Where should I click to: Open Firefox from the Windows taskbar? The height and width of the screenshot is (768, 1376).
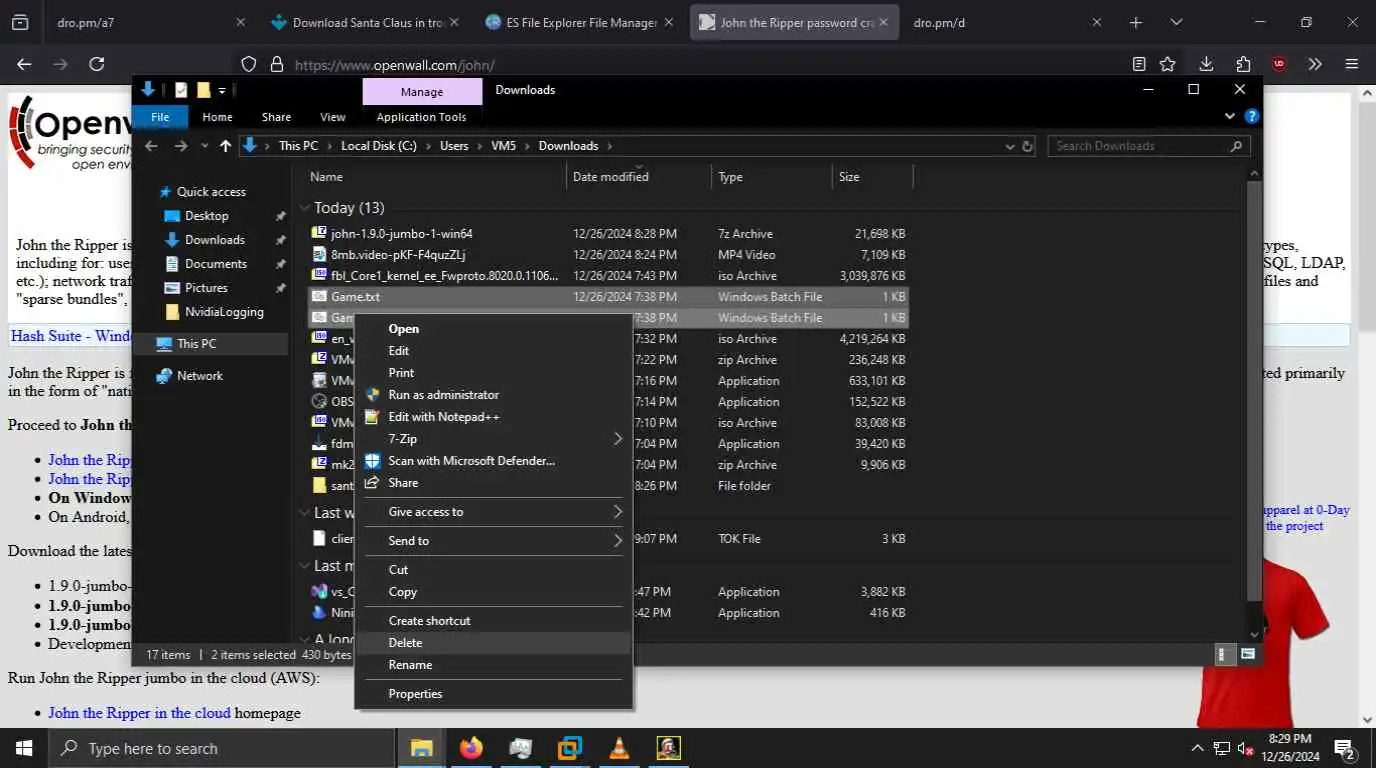[471, 748]
